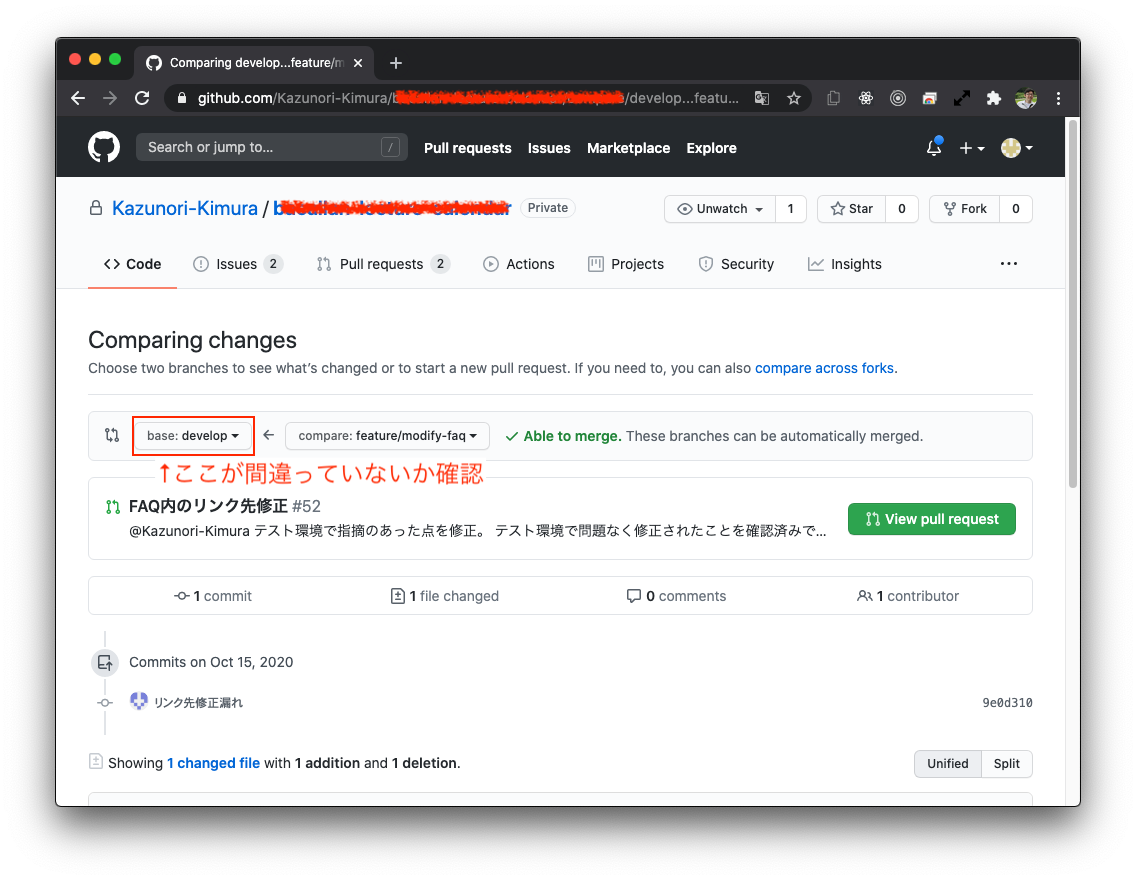Open commit hash 9e0d310
Image resolution: width=1136 pixels, height=880 pixels.
click(x=1007, y=703)
